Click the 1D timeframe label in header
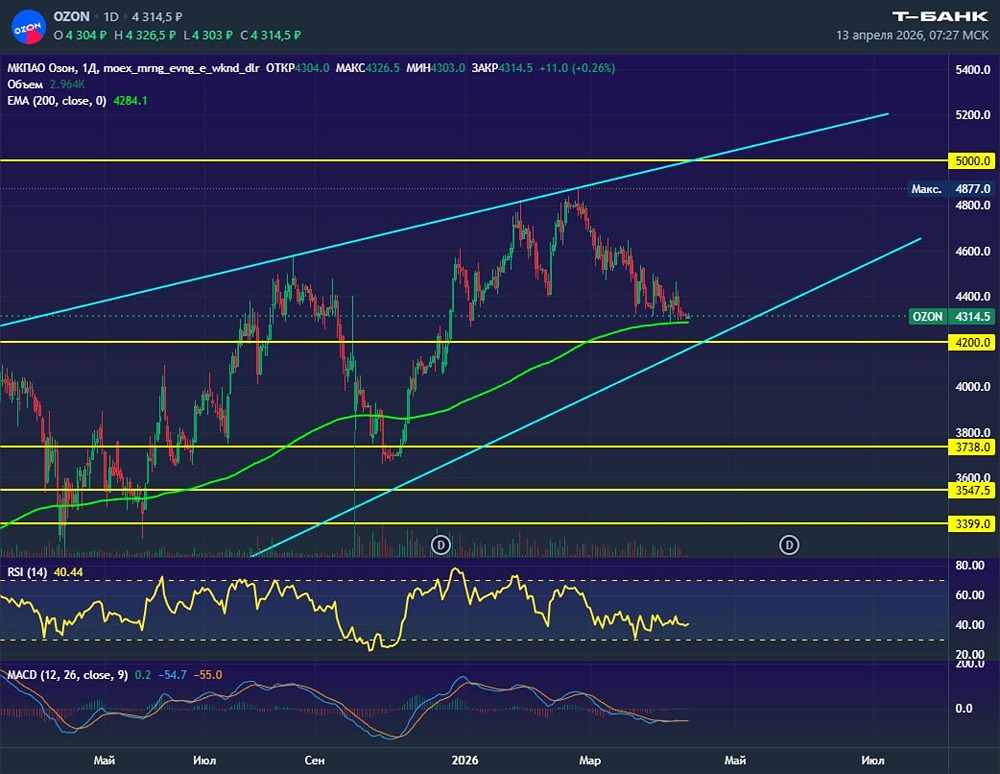 tap(111, 17)
